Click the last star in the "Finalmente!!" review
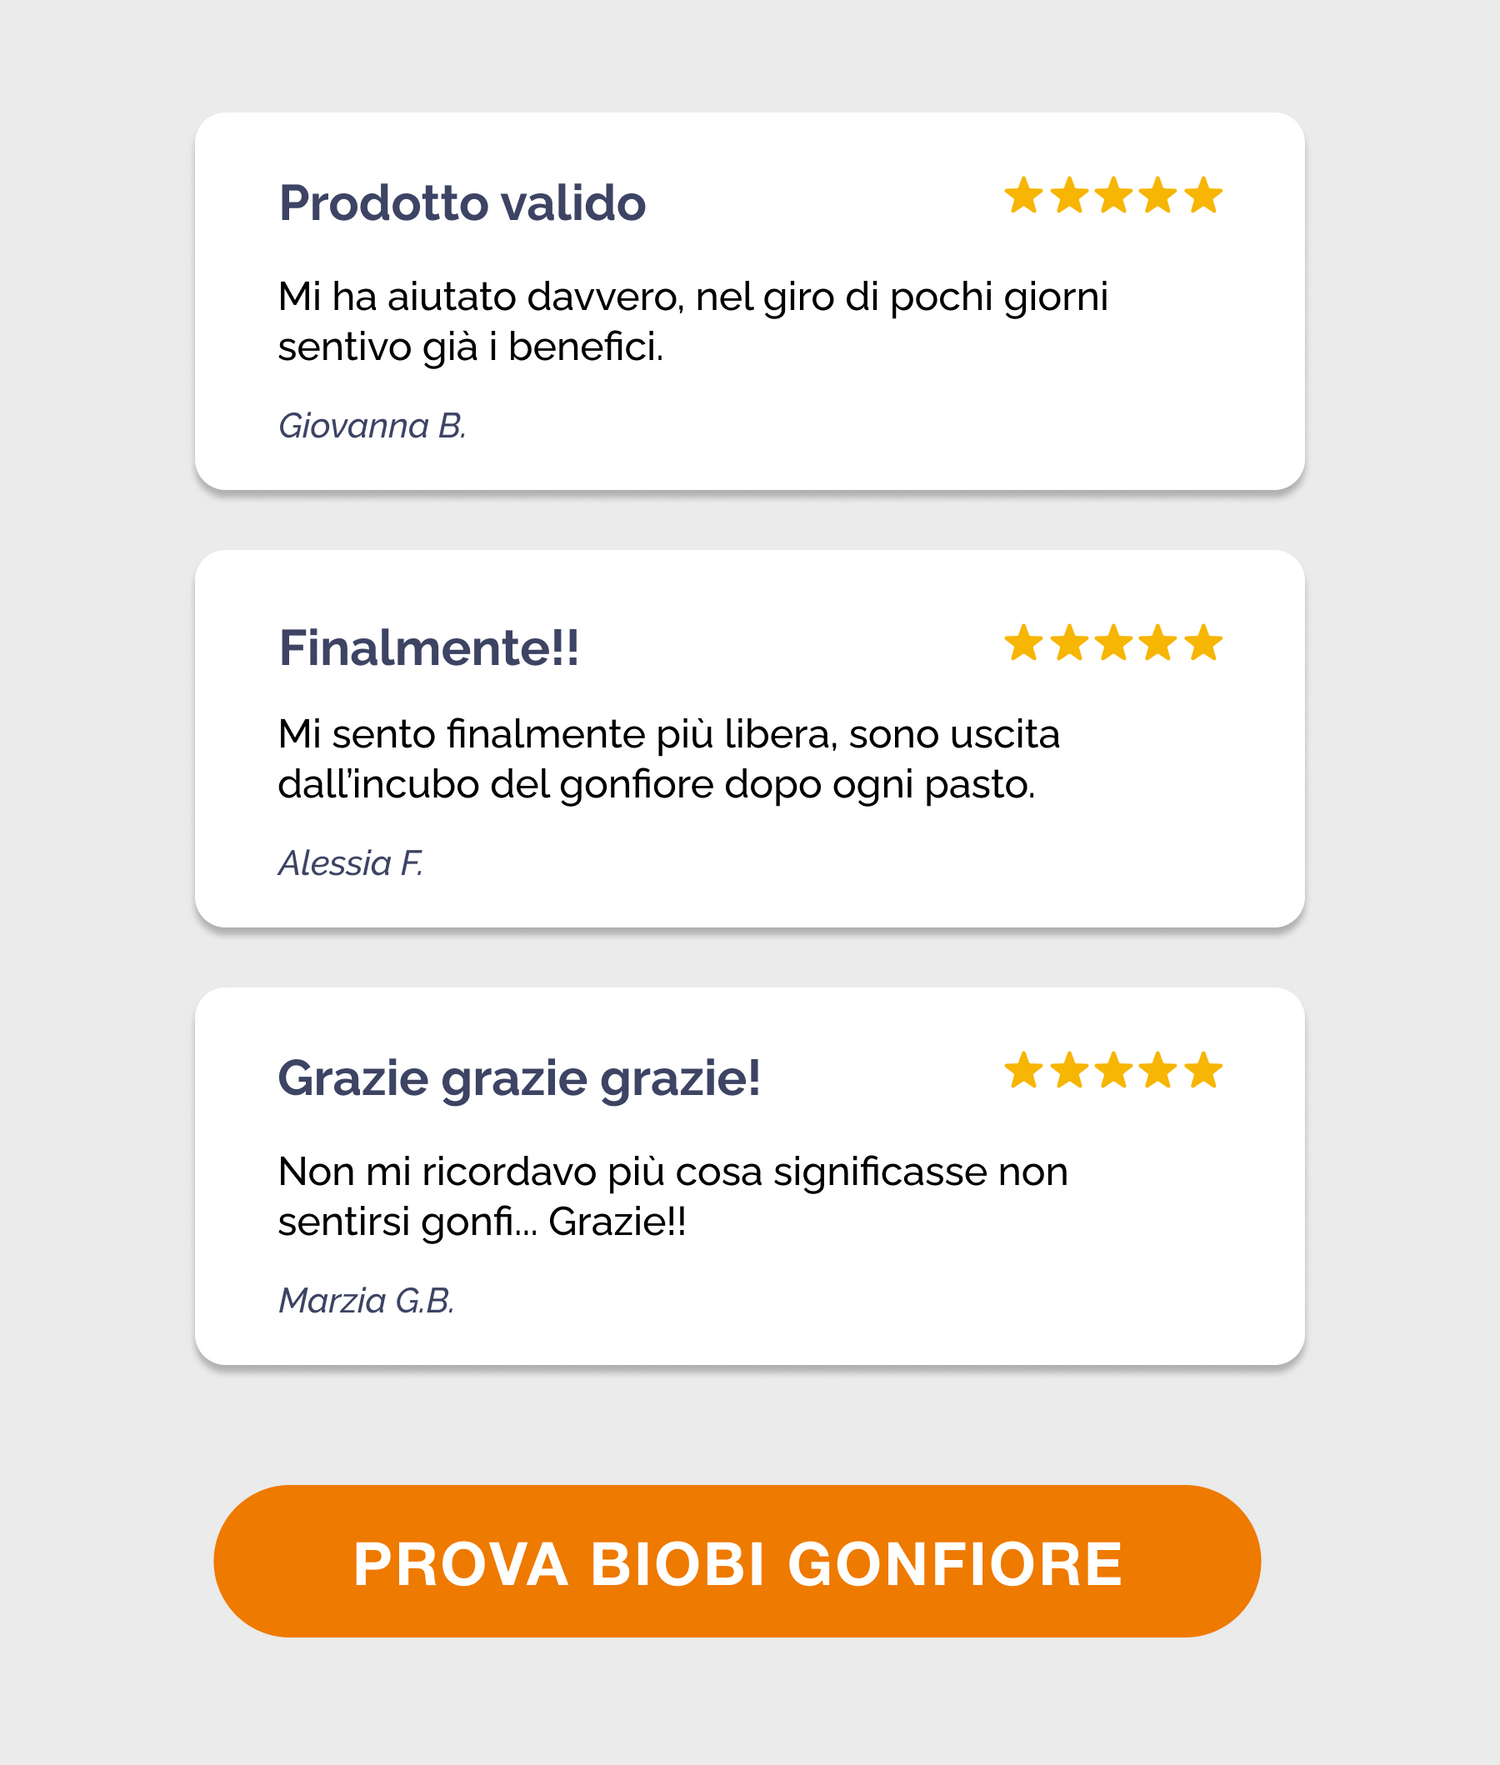This screenshot has height=1765, width=1500. tap(1203, 643)
